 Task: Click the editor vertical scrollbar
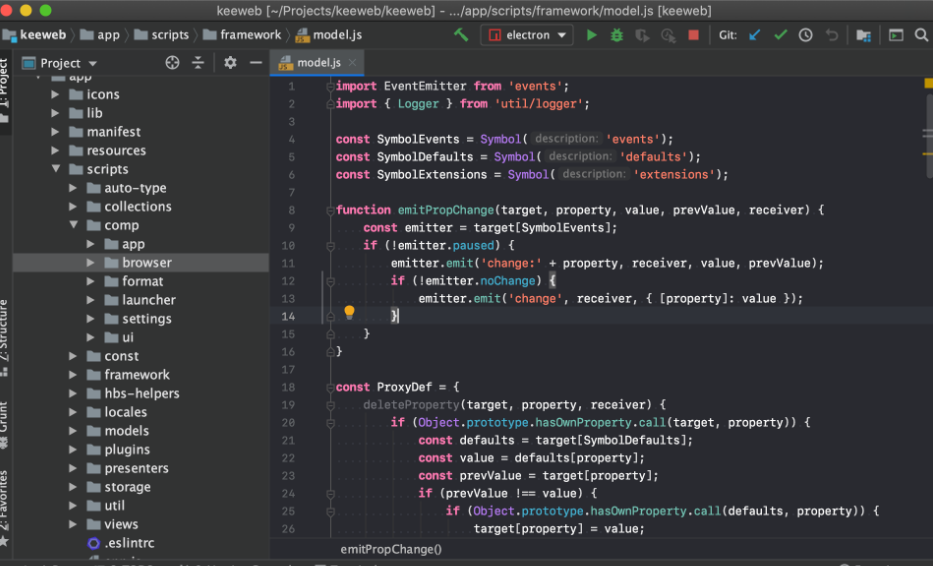[x=929, y=137]
